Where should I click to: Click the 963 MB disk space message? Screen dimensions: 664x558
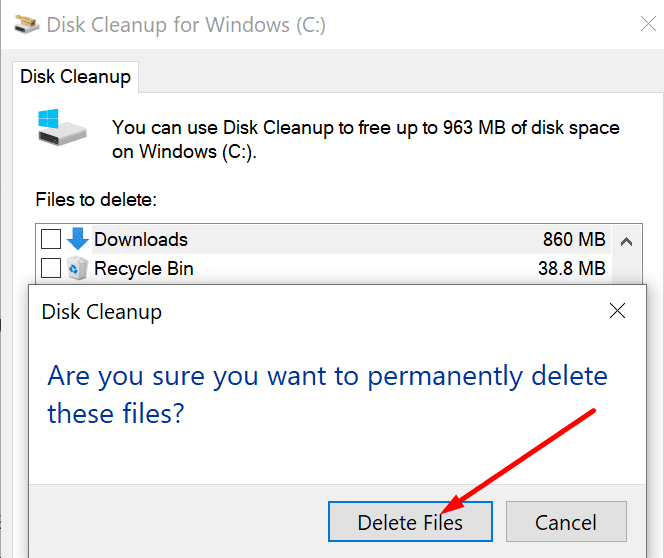click(x=365, y=140)
